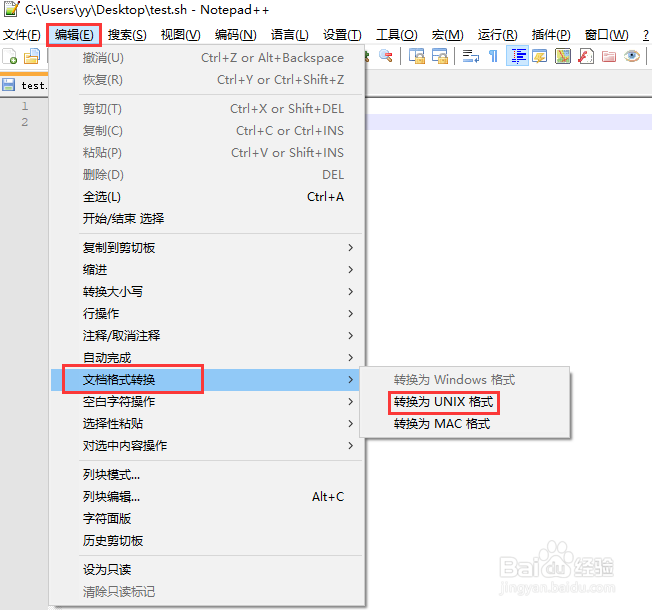652x610 pixels.
Task: Open 列块模式... entry
Action: pyautogui.click(x=208, y=475)
